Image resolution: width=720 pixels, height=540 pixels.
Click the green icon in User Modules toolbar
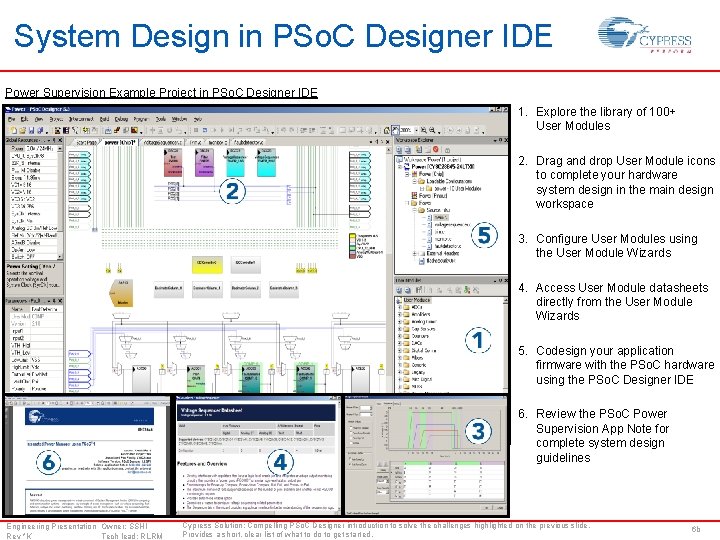[x=467, y=290]
